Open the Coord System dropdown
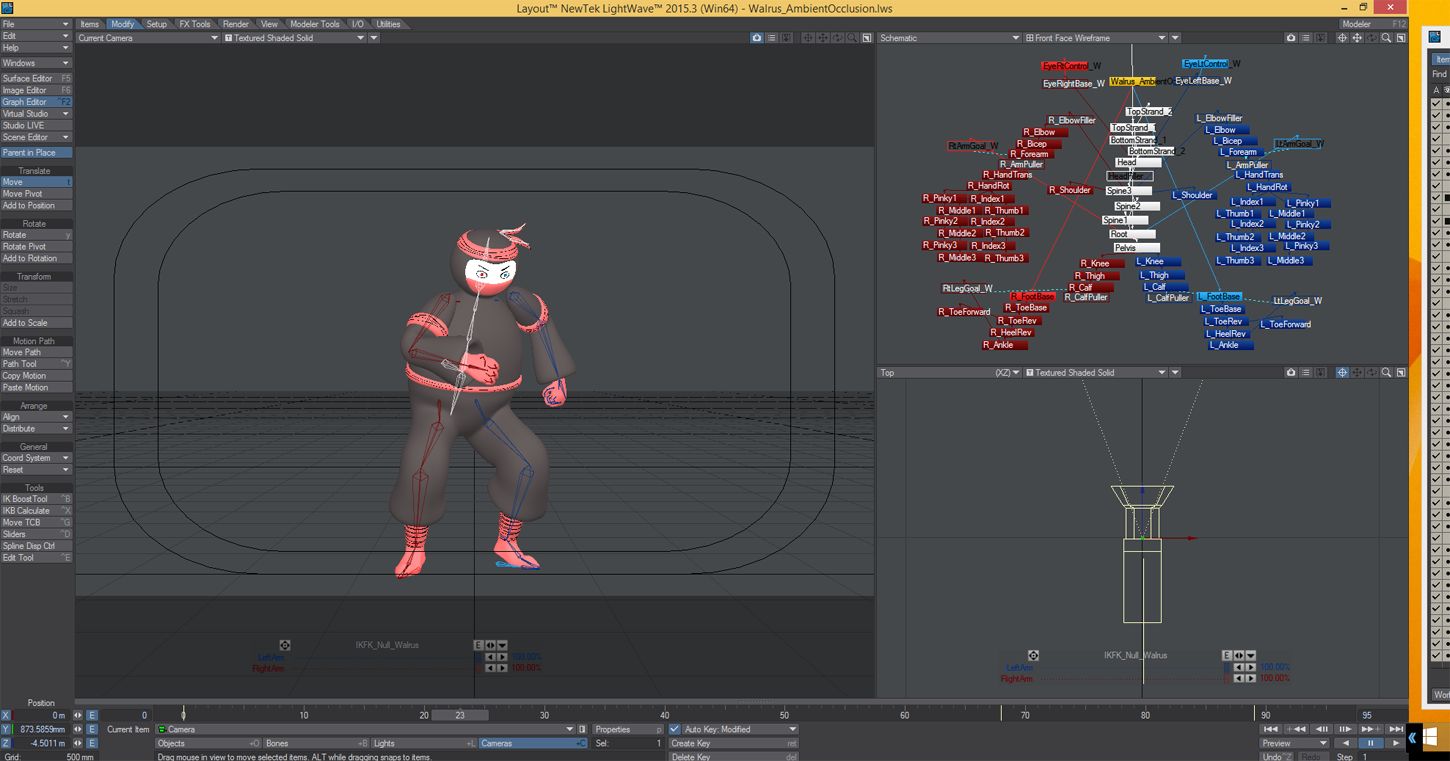 [36, 458]
